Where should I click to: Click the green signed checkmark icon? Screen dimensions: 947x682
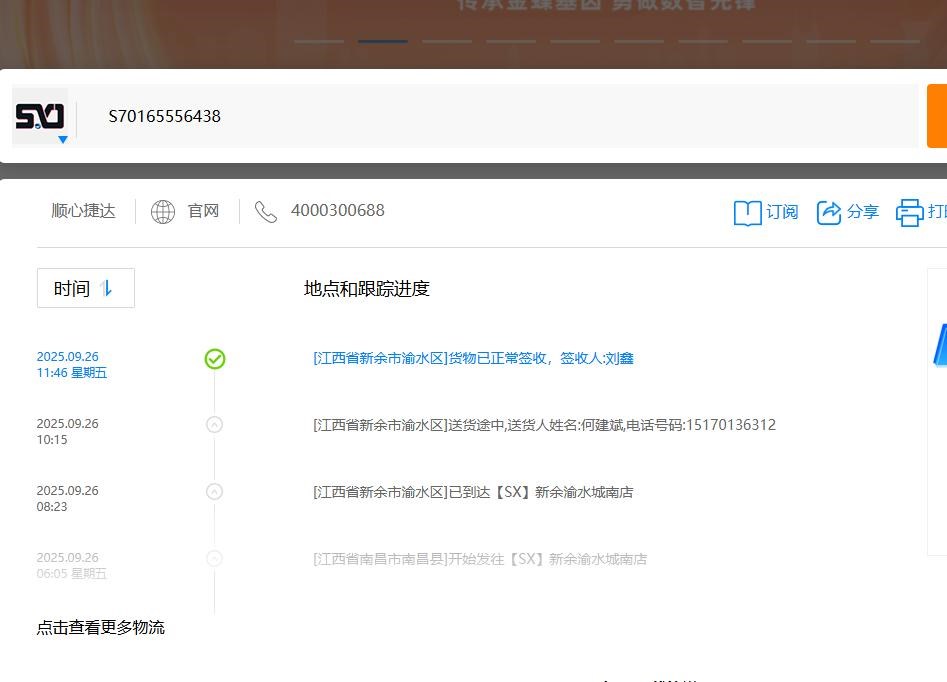click(x=214, y=359)
